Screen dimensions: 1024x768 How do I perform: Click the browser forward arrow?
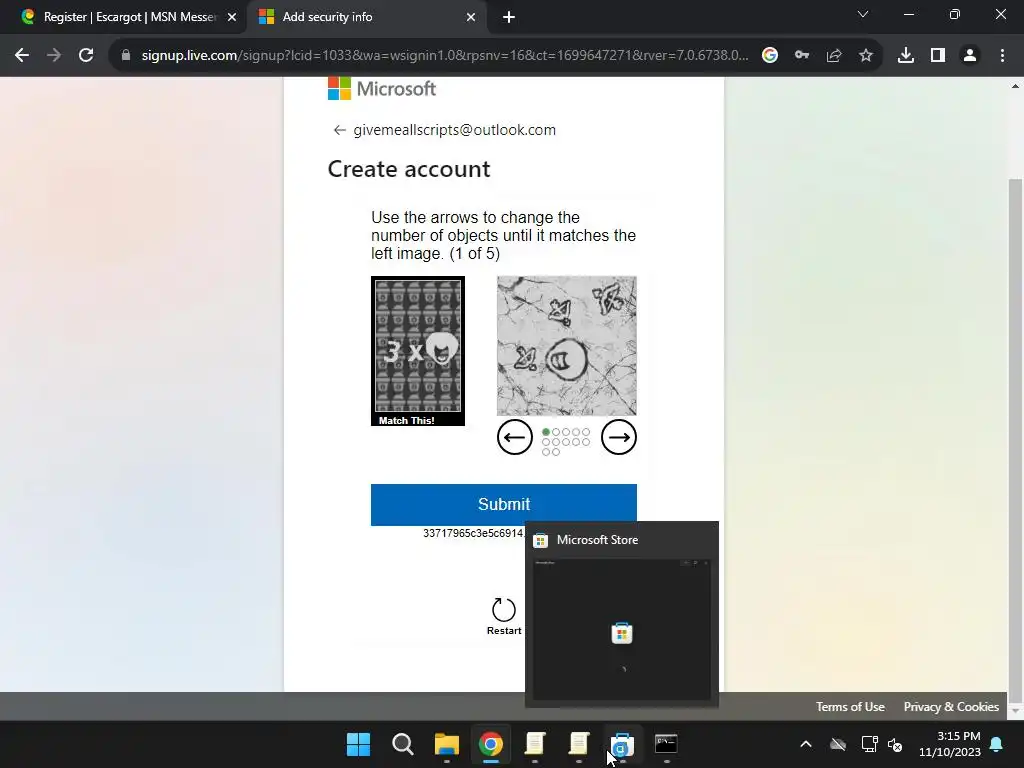pyautogui.click(x=54, y=56)
